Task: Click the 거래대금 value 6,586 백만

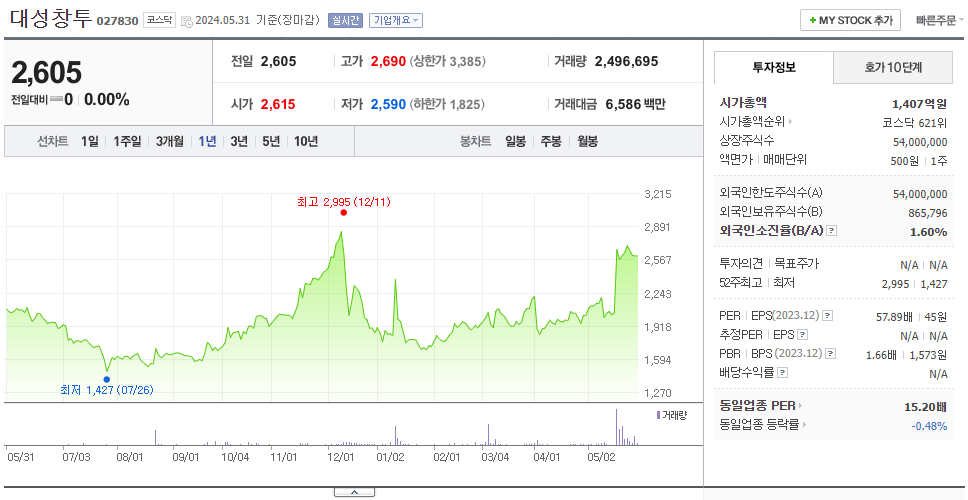Action: (x=635, y=104)
